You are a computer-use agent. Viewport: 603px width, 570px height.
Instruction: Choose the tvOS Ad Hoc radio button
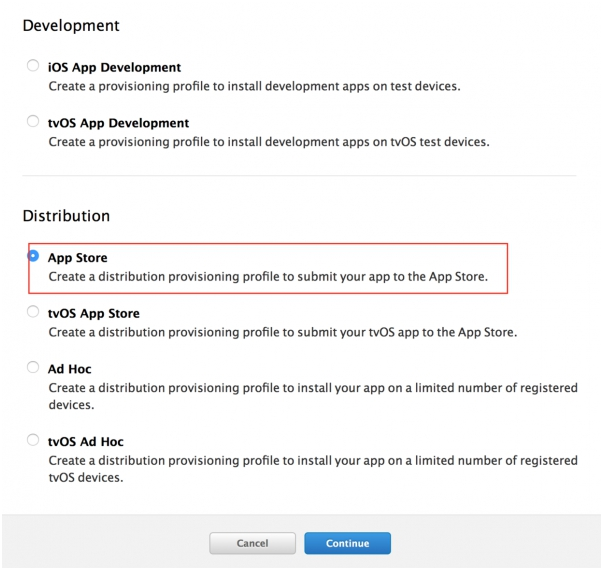(34, 441)
